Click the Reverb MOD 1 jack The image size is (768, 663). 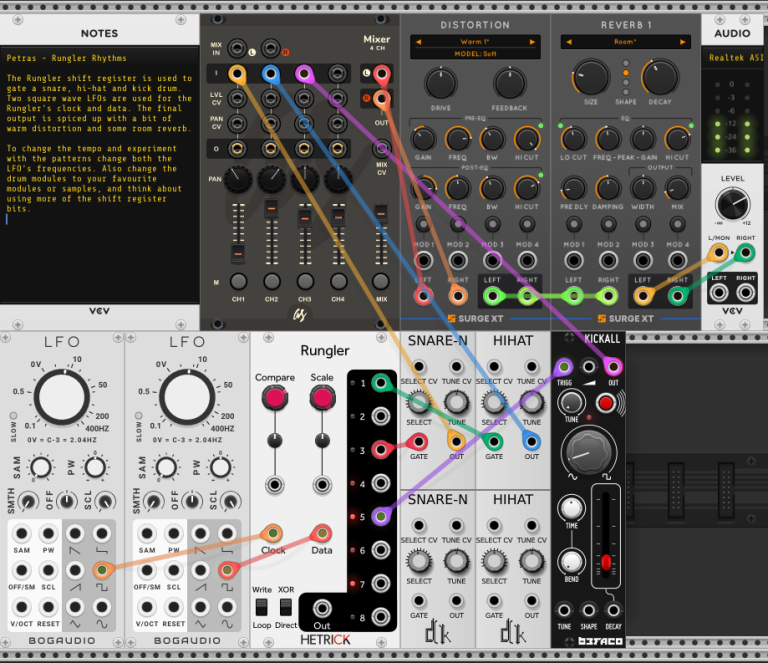pyautogui.click(x=574, y=260)
